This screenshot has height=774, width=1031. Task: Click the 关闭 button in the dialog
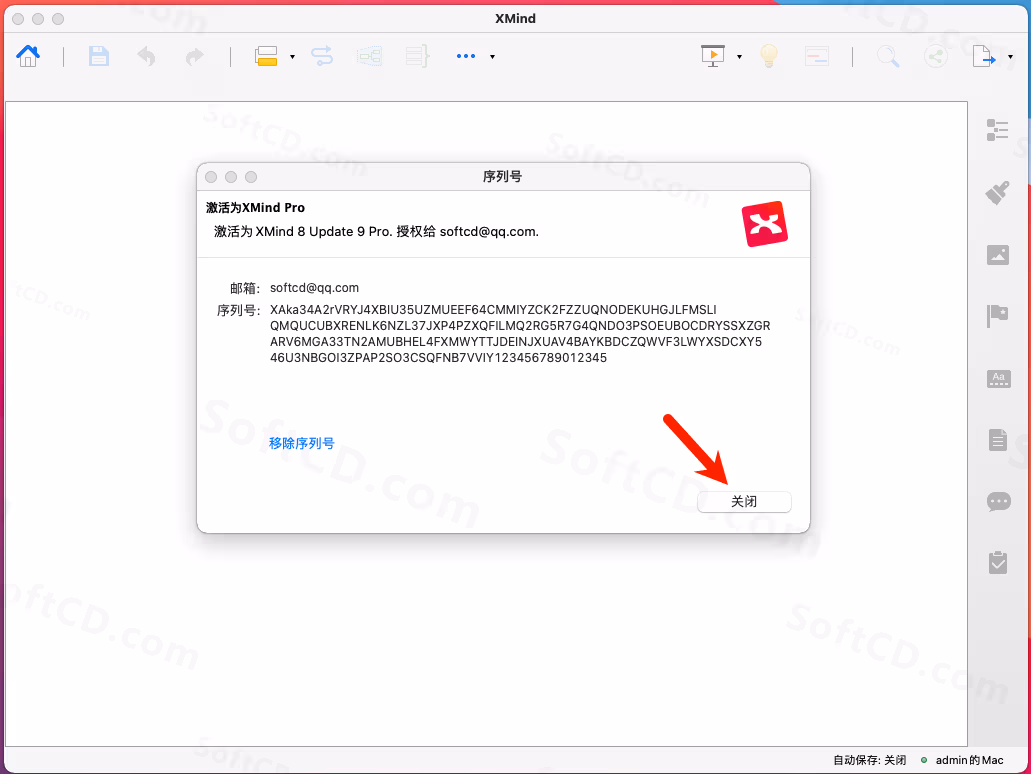(x=744, y=502)
